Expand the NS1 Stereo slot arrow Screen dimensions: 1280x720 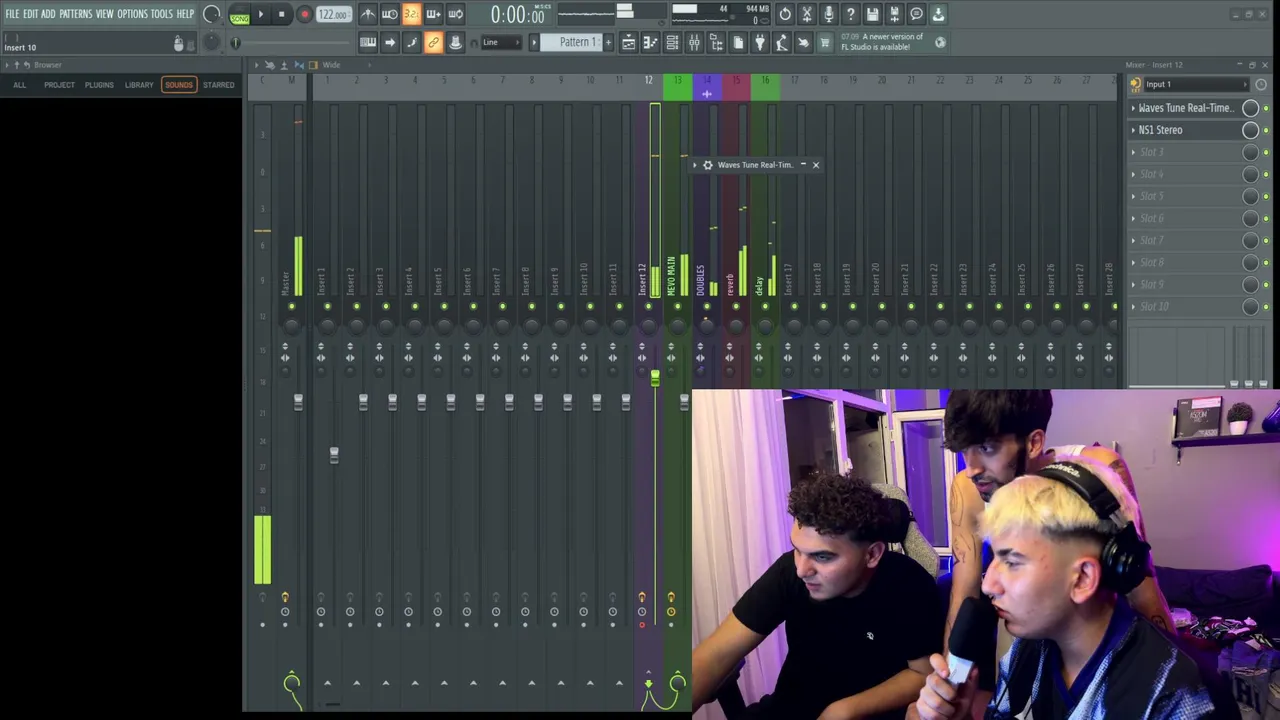point(1133,130)
